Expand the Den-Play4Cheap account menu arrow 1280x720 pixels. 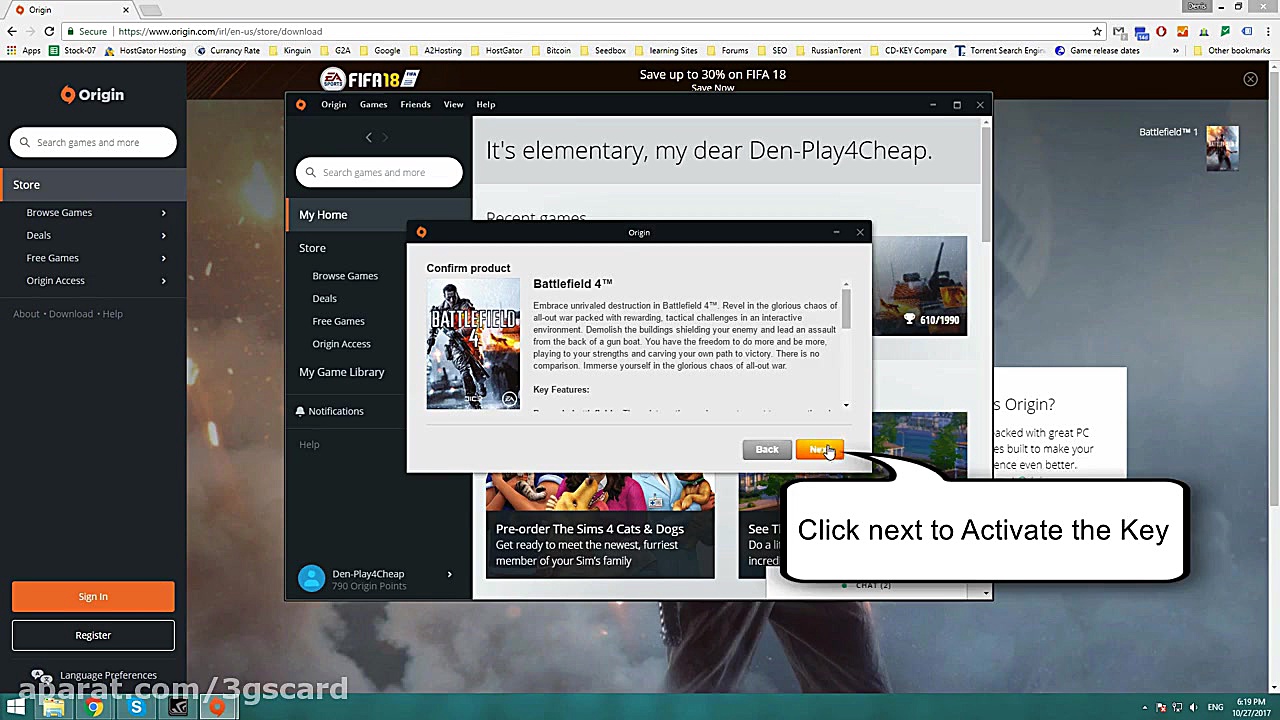tap(449, 574)
